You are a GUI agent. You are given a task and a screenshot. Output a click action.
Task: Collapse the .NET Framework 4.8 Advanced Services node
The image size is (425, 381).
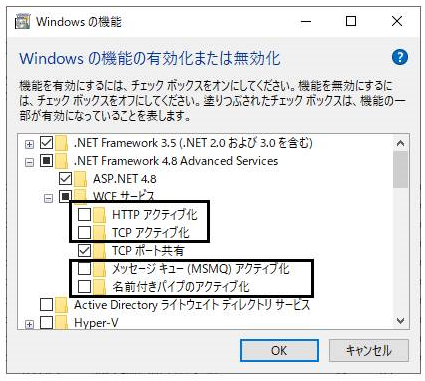point(30,162)
